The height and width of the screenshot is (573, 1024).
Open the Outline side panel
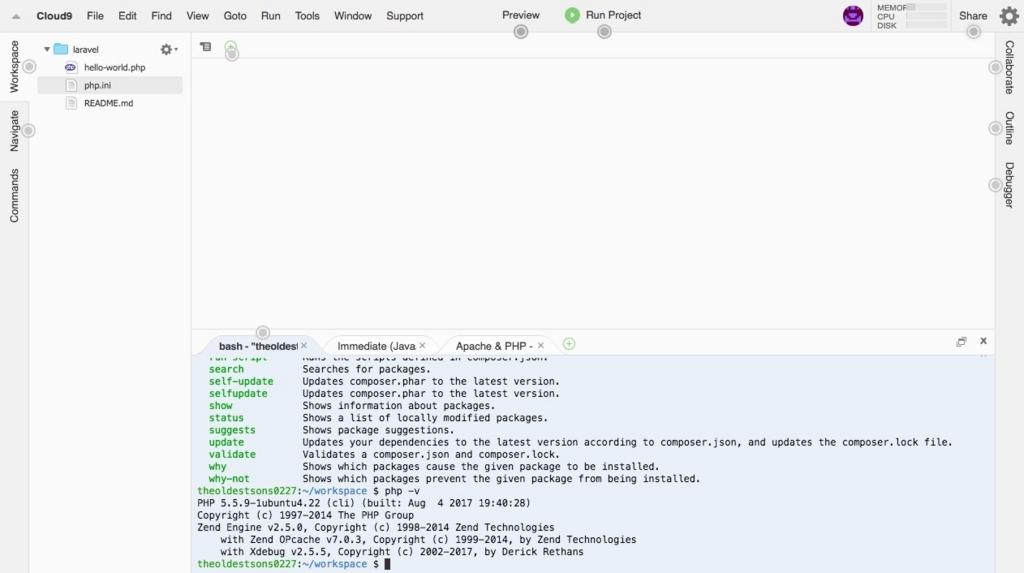tap(1010, 128)
